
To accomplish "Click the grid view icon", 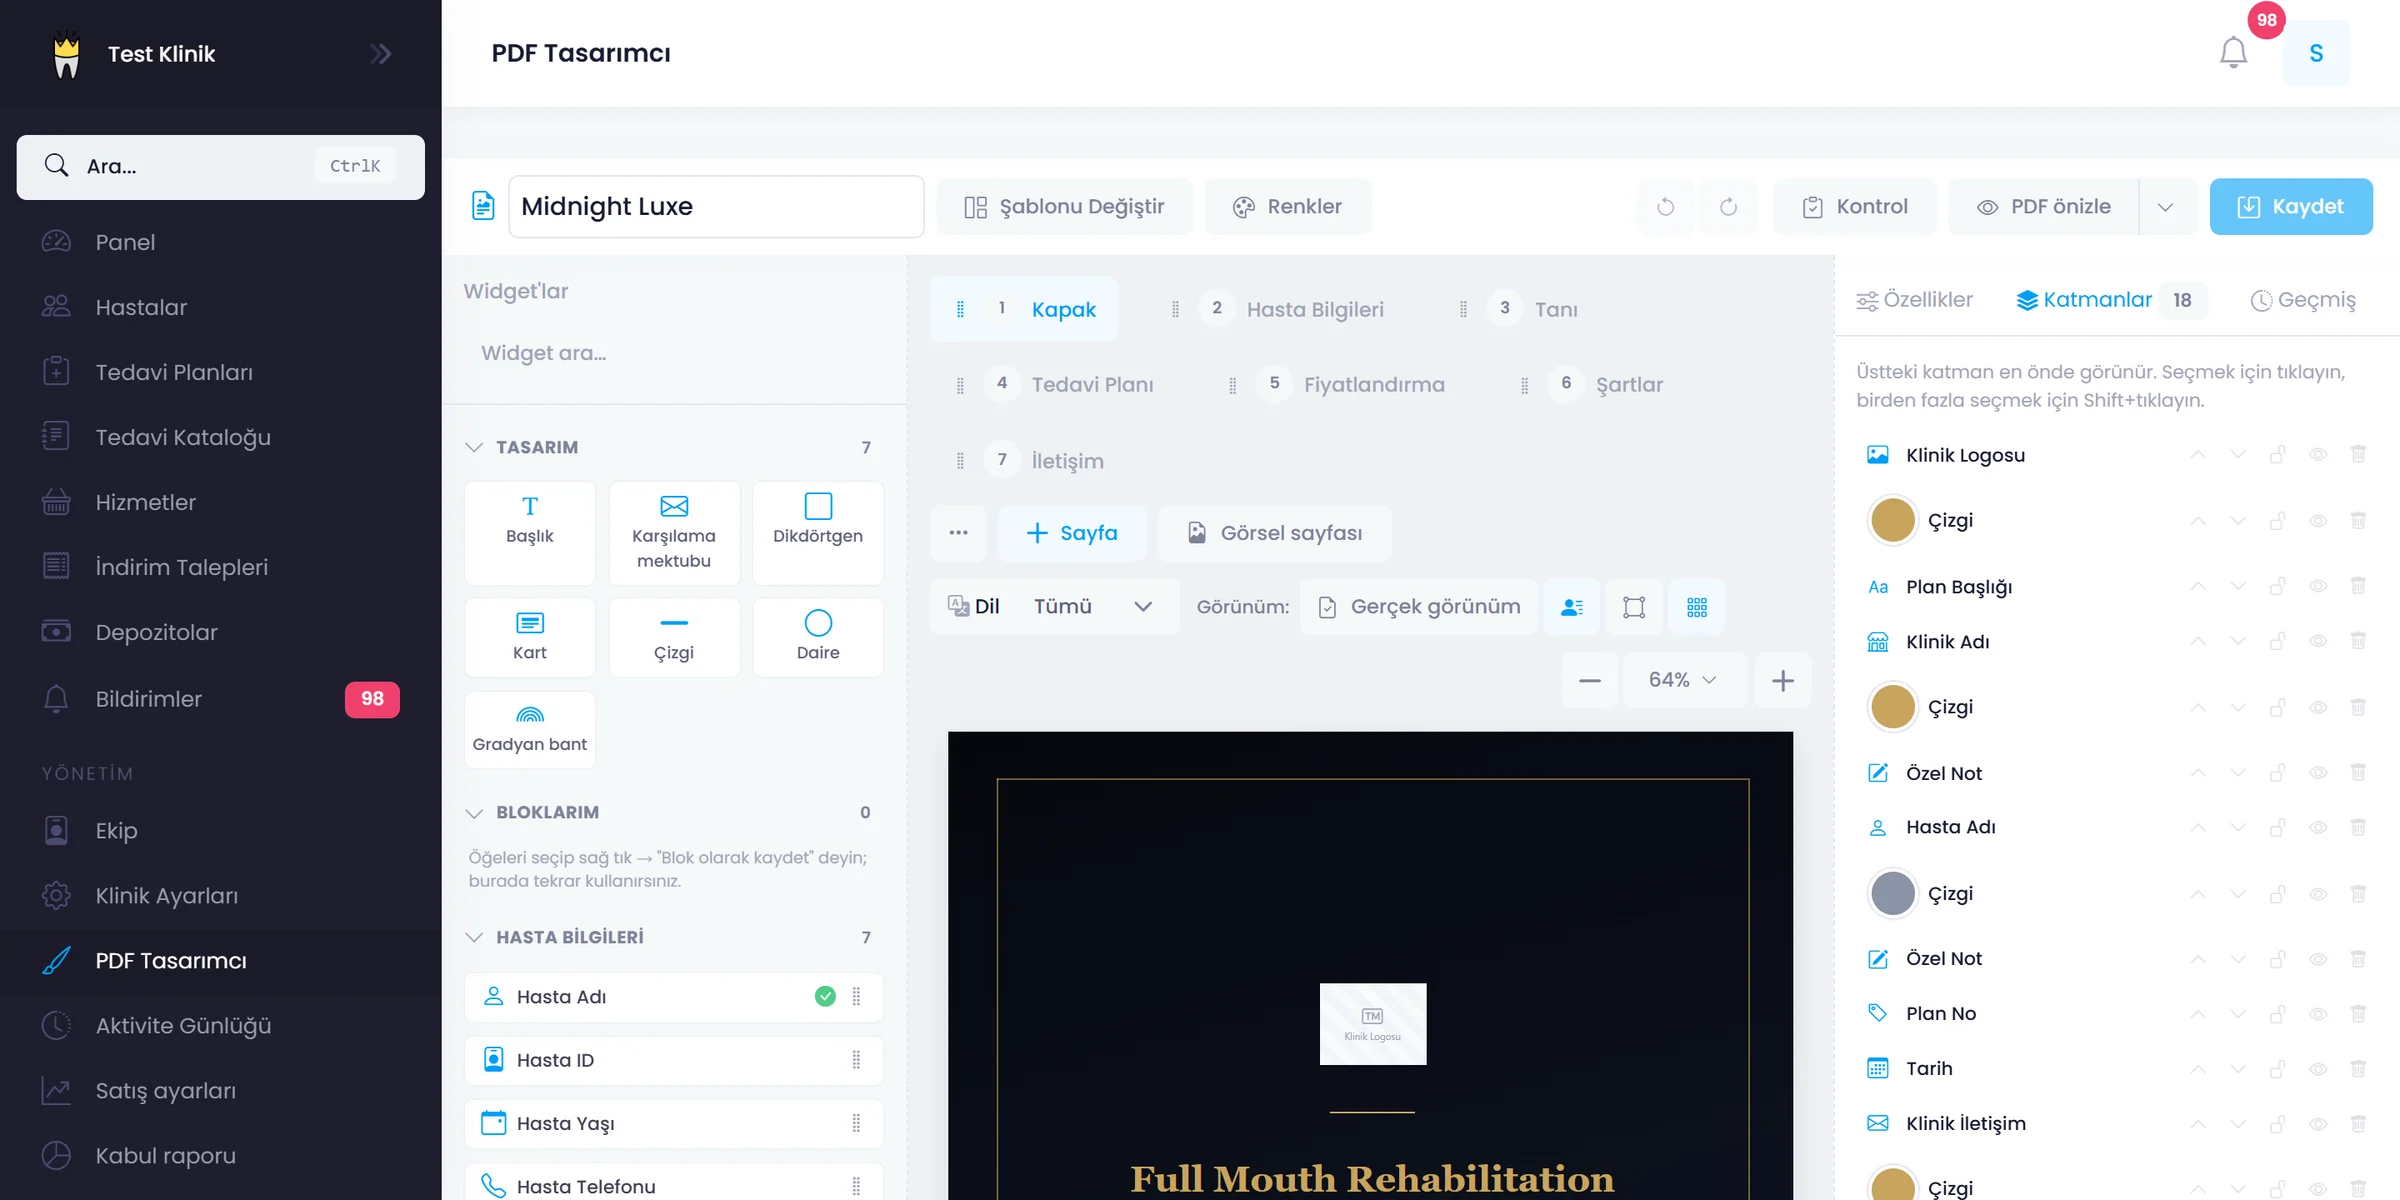I will [1697, 607].
